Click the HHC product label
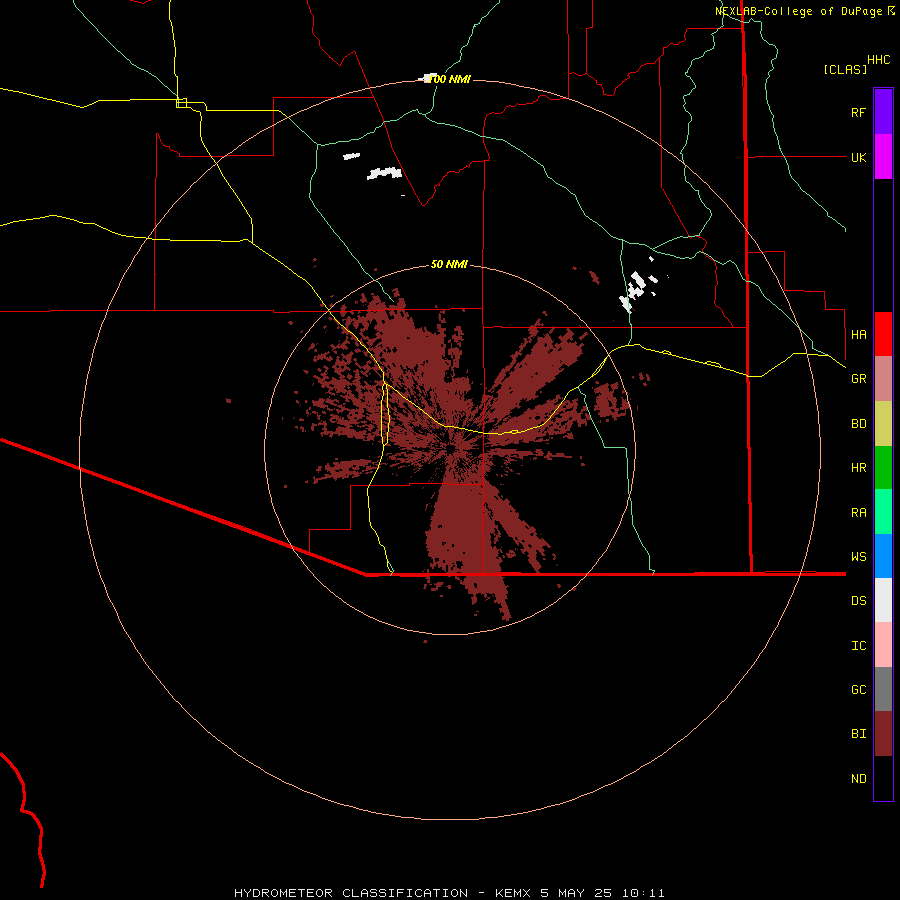 click(x=878, y=60)
